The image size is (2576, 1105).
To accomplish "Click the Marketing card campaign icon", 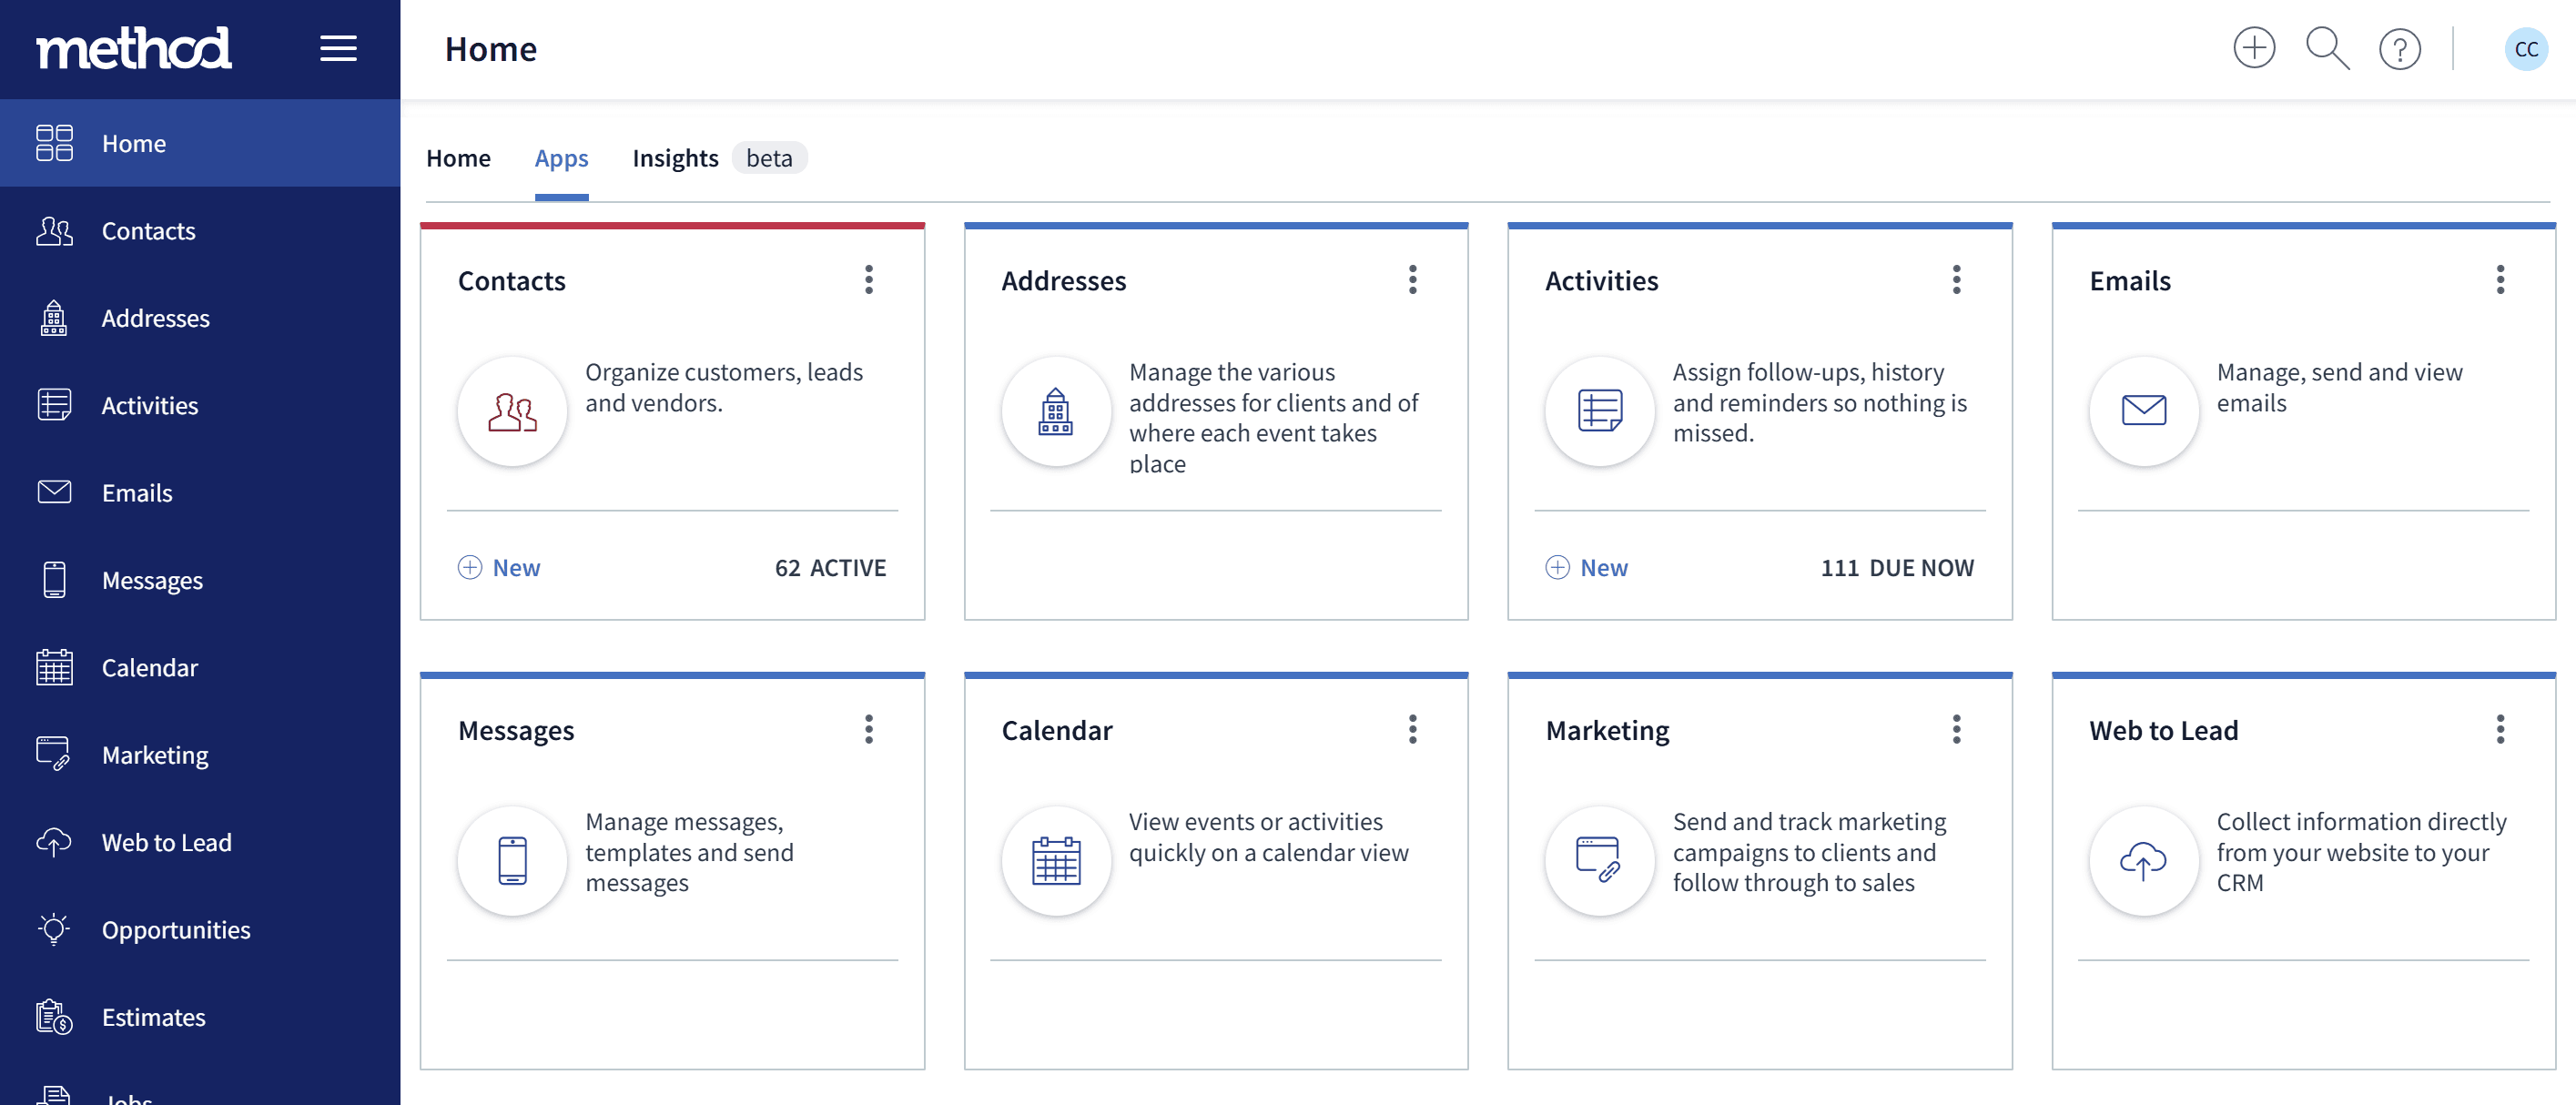I will point(1600,861).
